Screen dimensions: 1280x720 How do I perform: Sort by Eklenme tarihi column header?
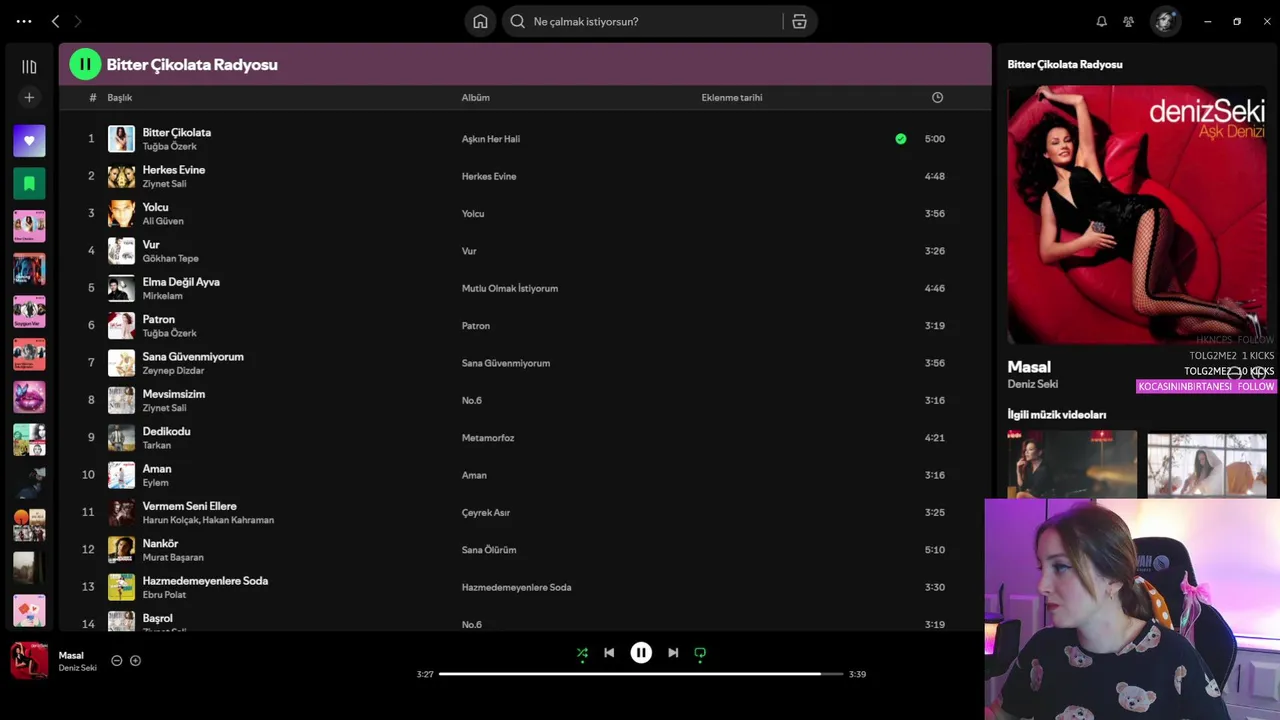click(x=732, y=98)
